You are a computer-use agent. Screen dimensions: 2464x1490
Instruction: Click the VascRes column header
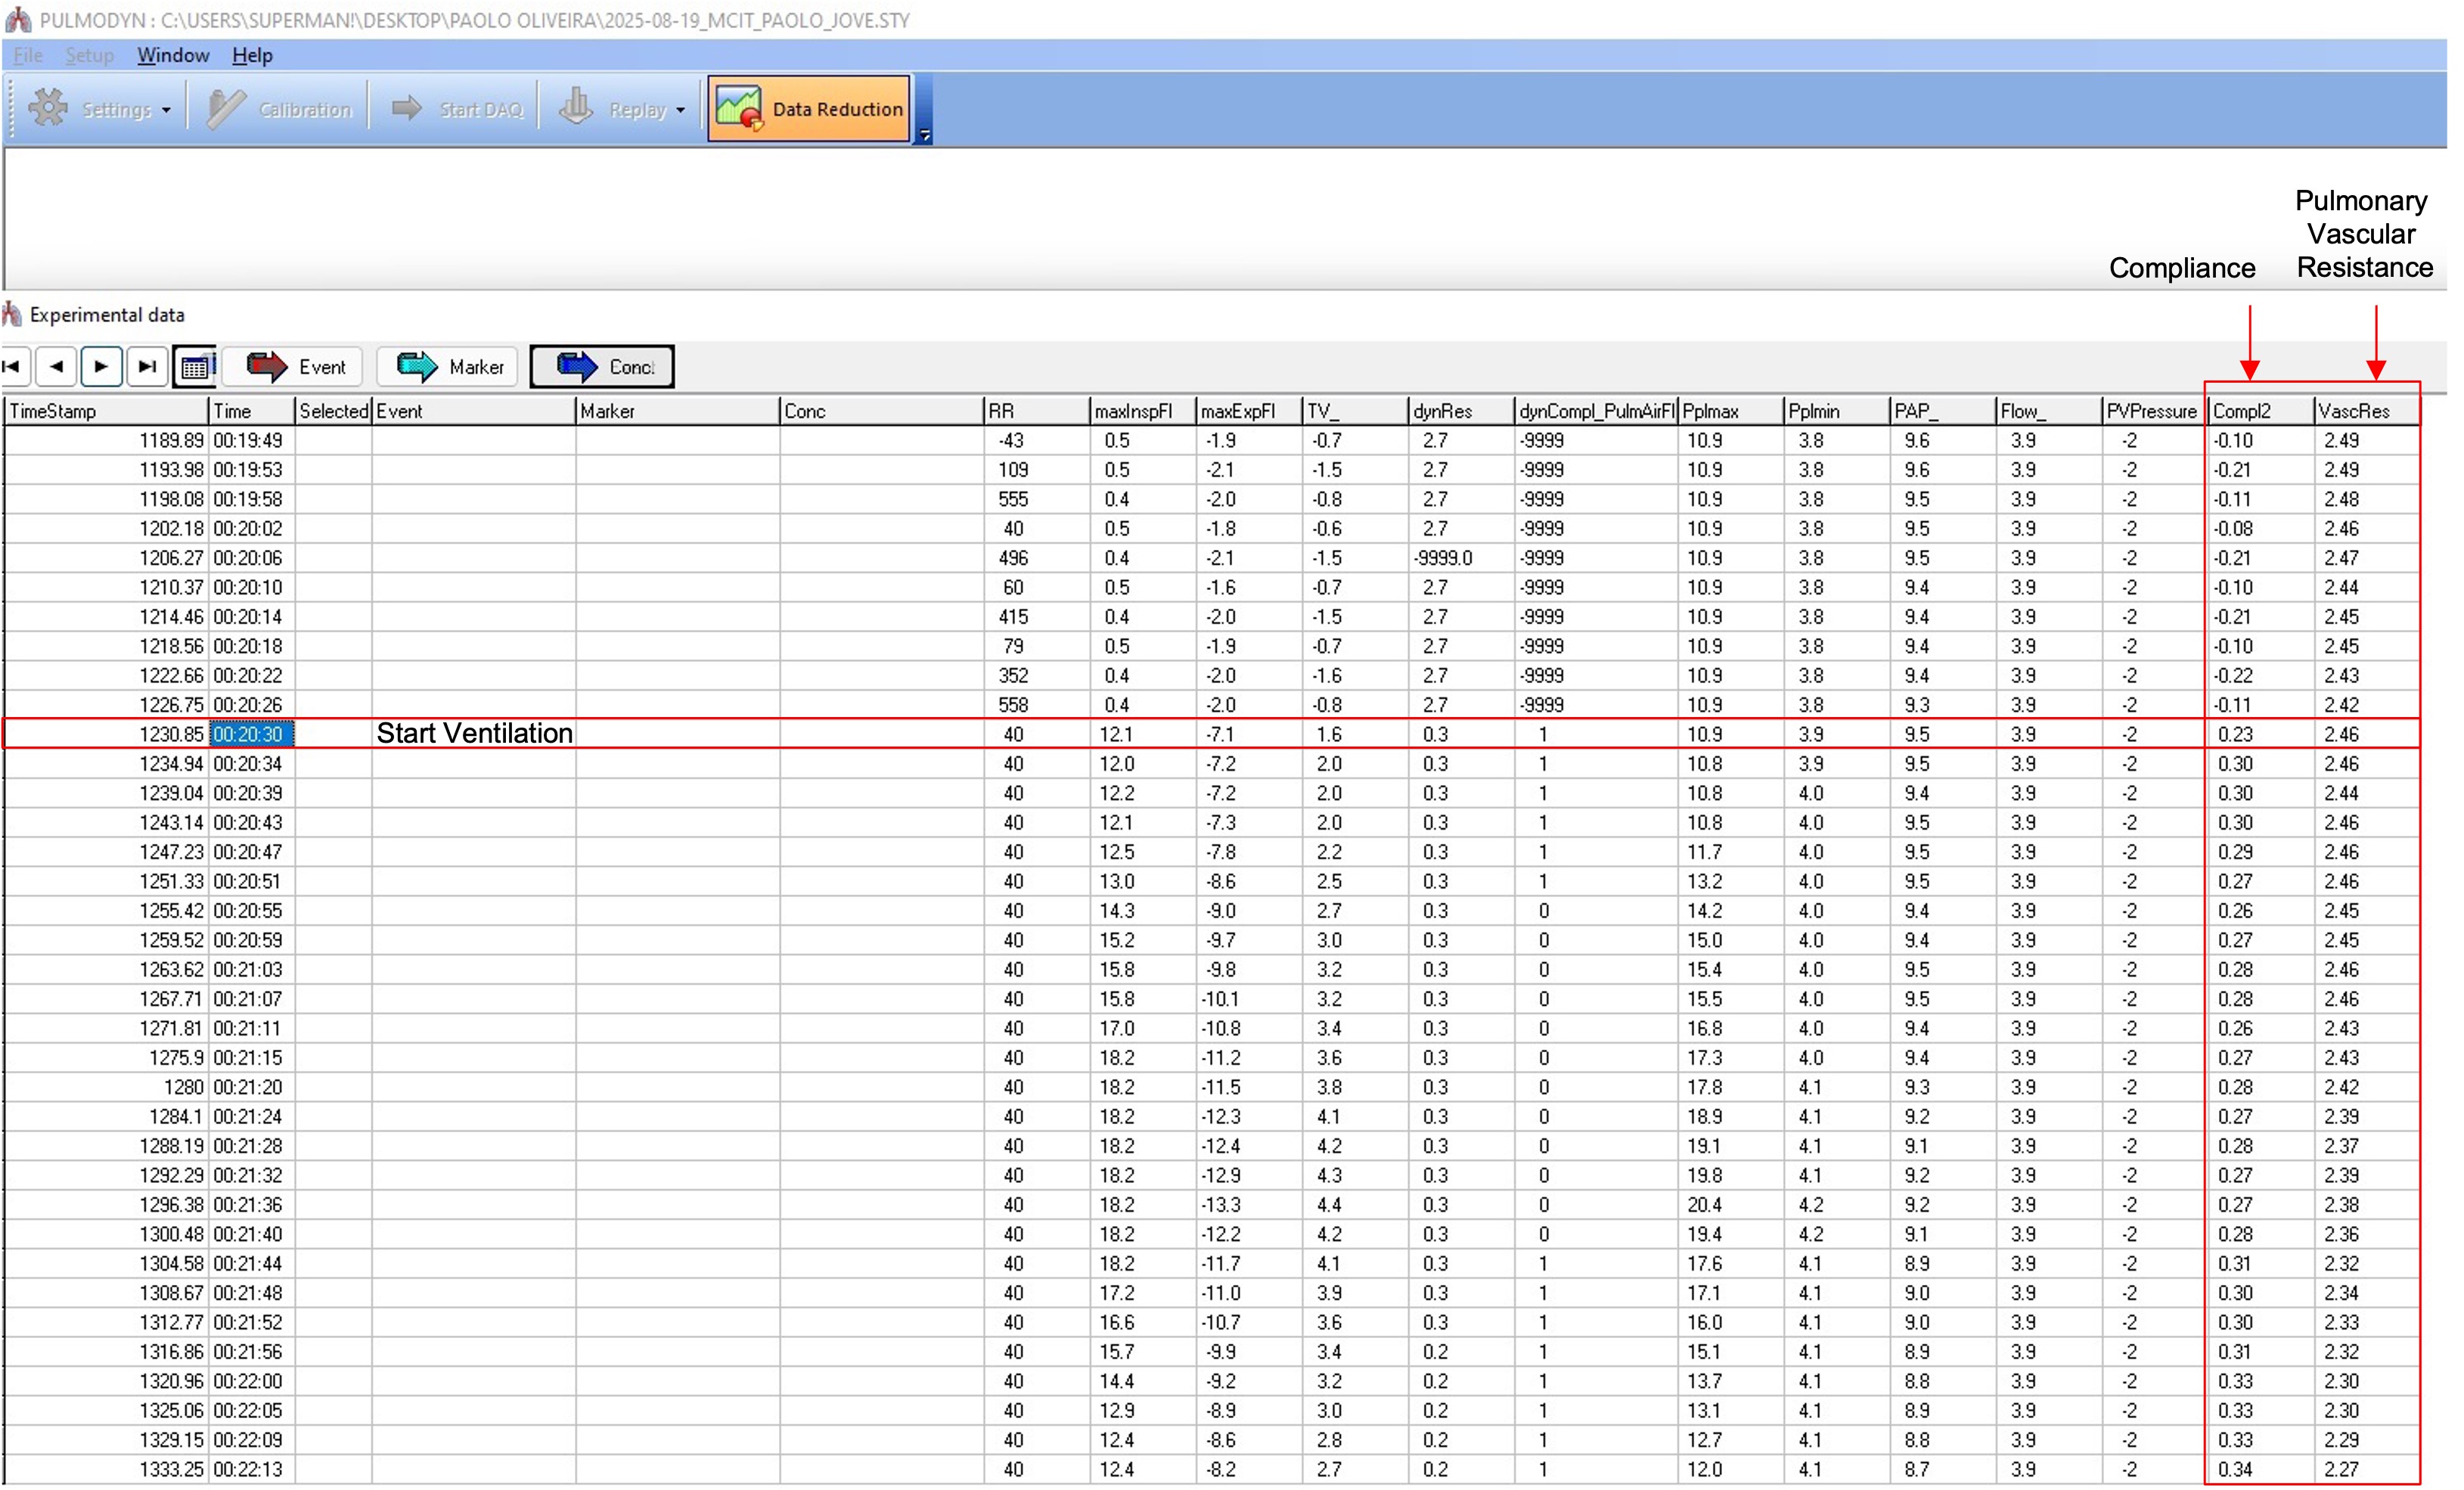pos(2364,411)
